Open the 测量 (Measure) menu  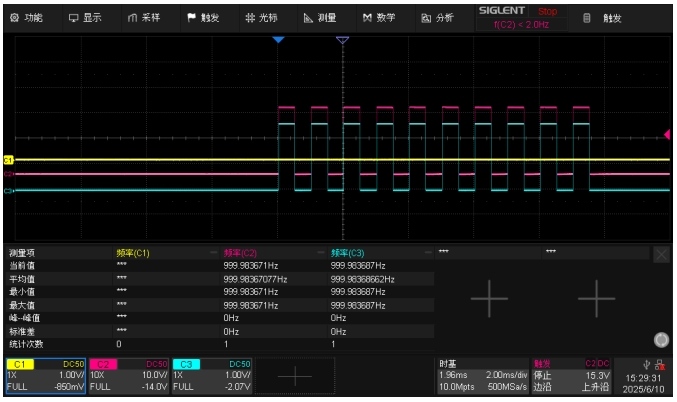[x=321, y=17]
